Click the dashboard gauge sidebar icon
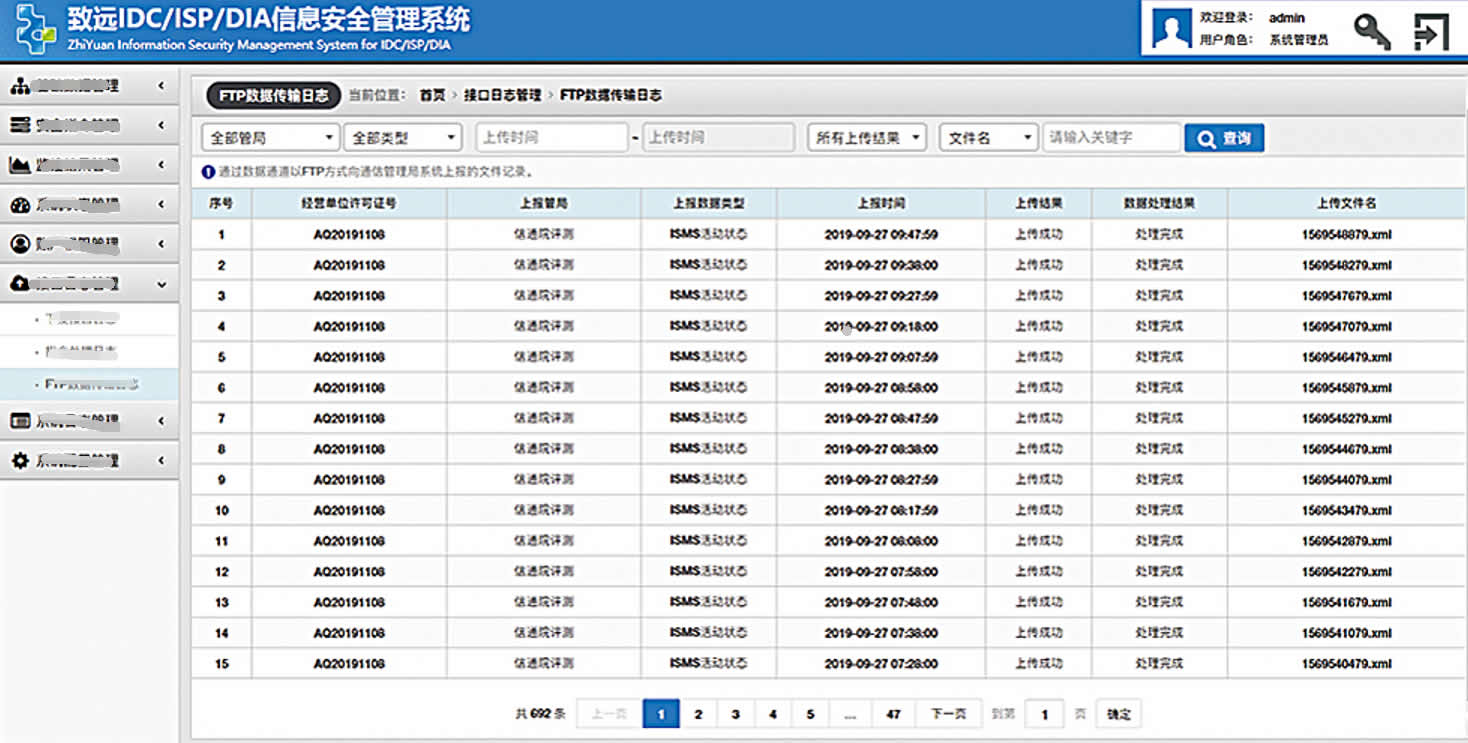The width and height of the screenshot is (1468, 743). point(20,205)
